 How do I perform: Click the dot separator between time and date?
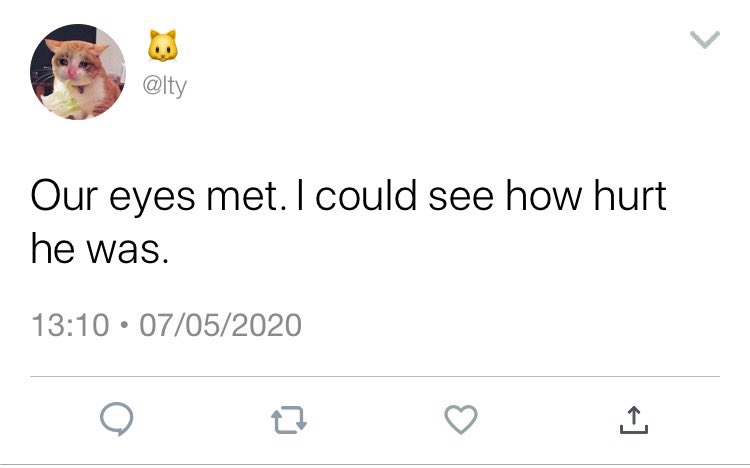pos(124,325)
